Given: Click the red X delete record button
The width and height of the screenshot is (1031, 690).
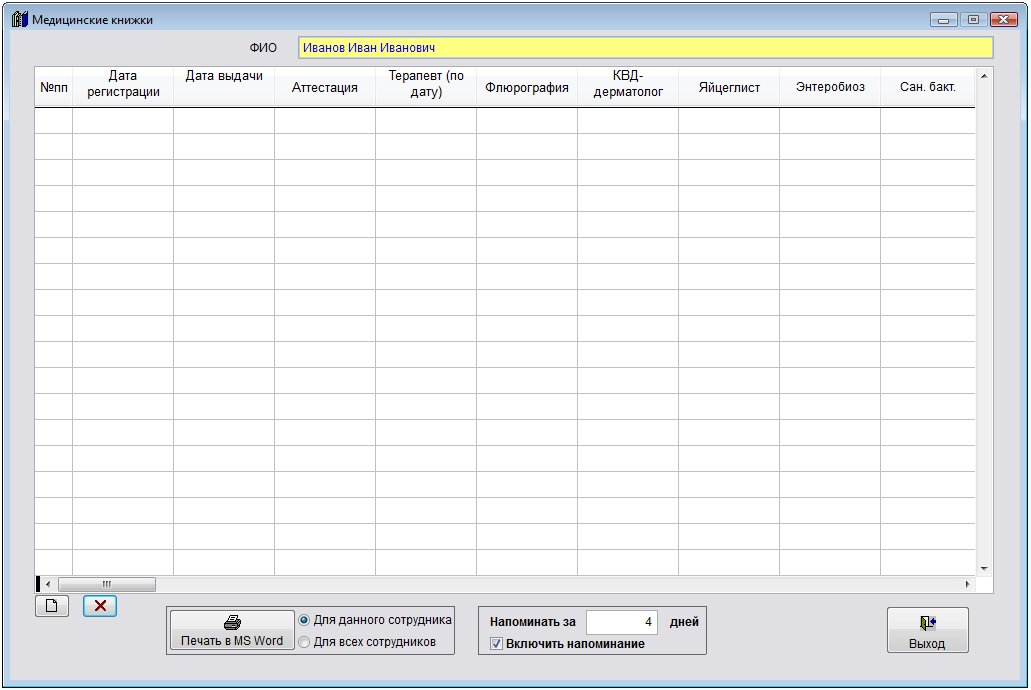Looking at the screenshot, I should (x=100, y=606).
